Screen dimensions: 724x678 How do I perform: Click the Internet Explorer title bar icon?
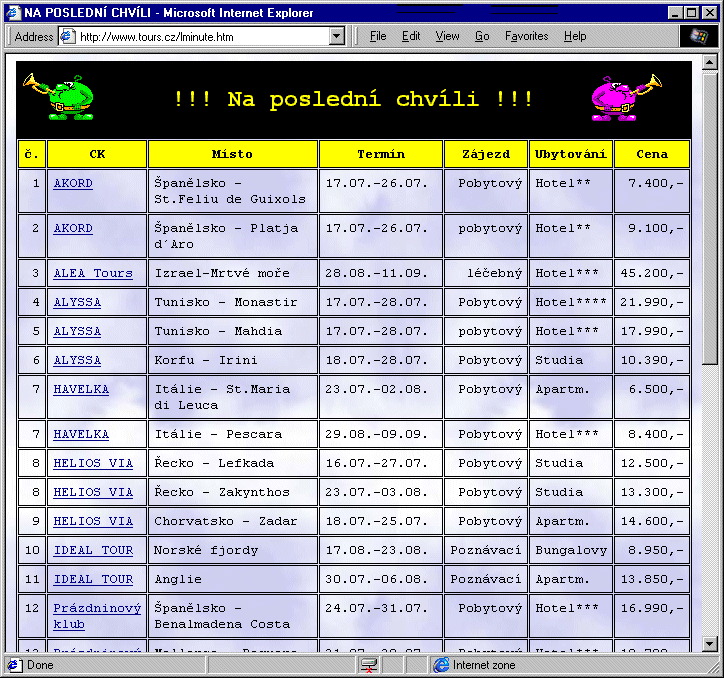[x=13, y=12]
